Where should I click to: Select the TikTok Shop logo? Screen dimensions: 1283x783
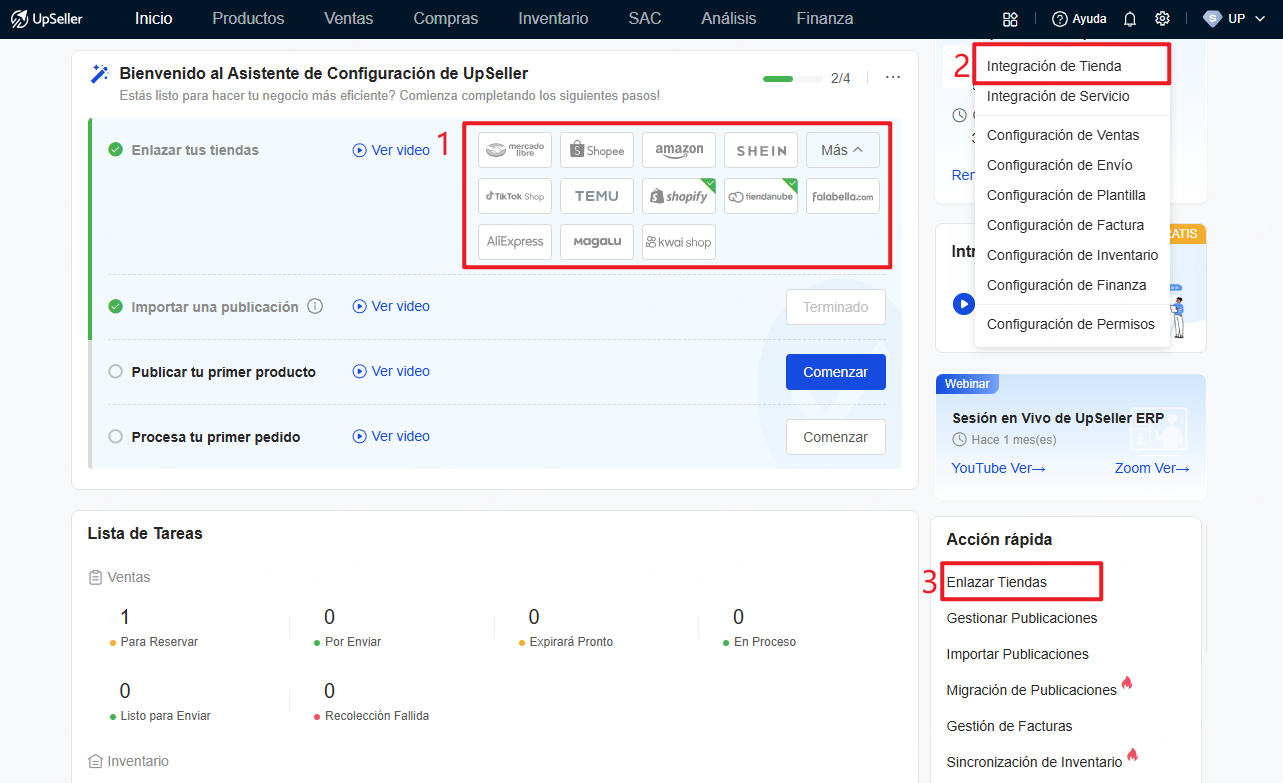tap(515, 196)
